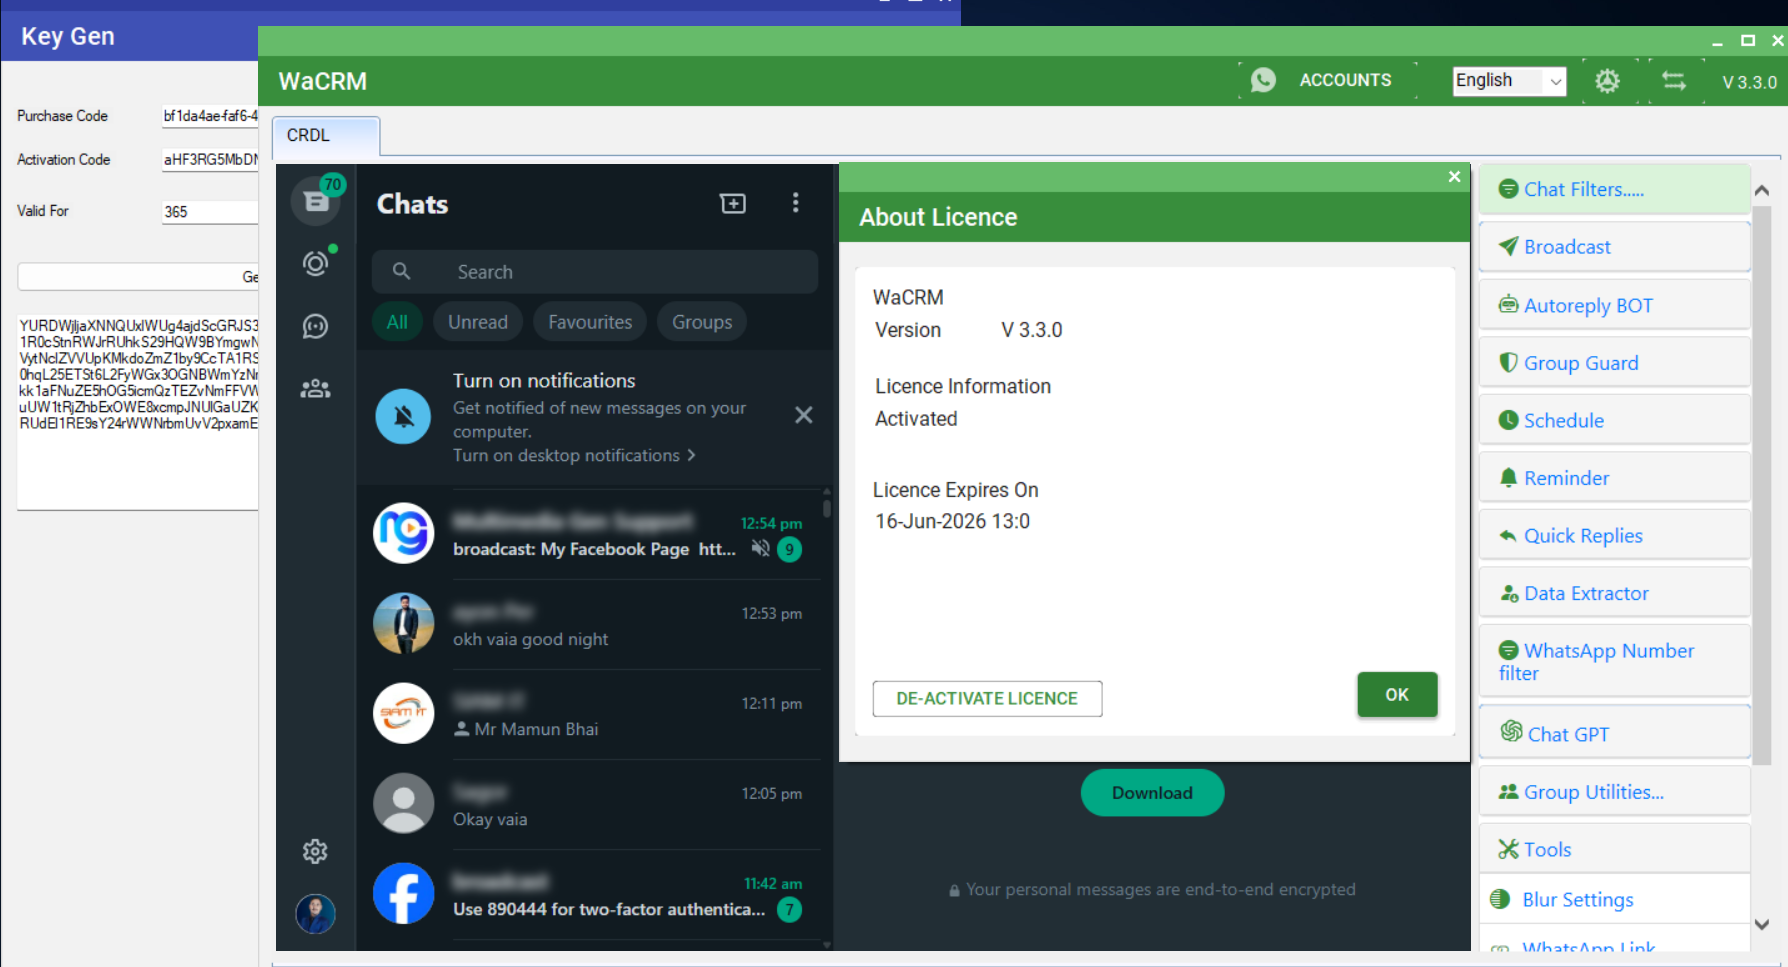Switch to the CRDL tab
1788x967 pixels.
point(326,135)
